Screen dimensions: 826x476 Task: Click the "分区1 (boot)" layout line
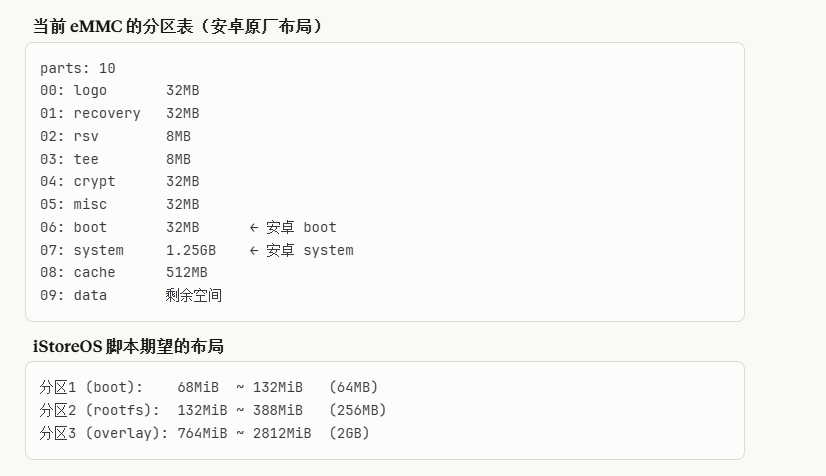coord(209,387)
